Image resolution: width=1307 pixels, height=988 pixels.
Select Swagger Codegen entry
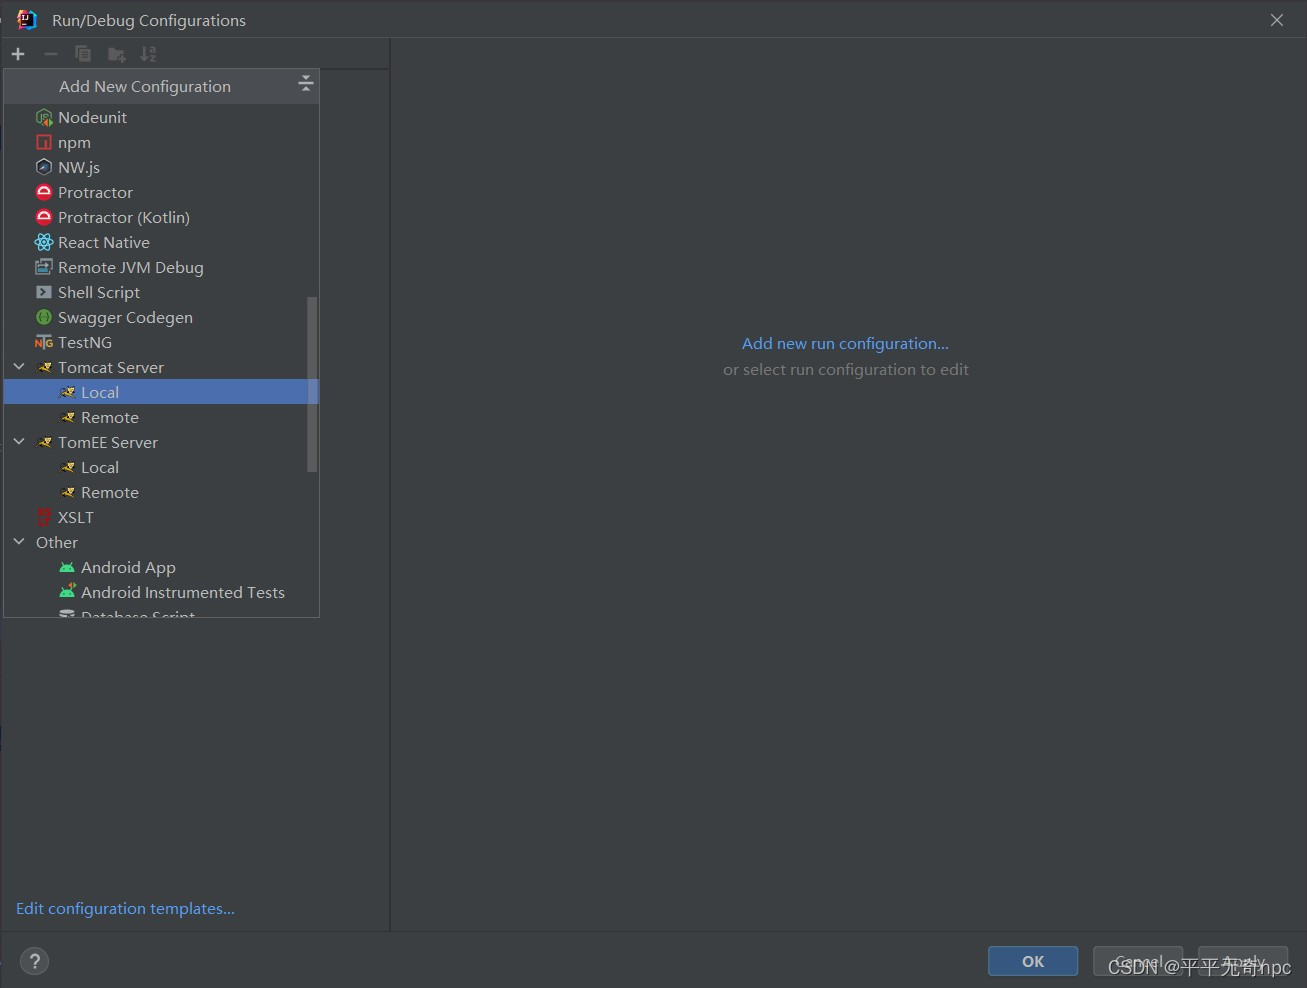click(x=161, y=317)
